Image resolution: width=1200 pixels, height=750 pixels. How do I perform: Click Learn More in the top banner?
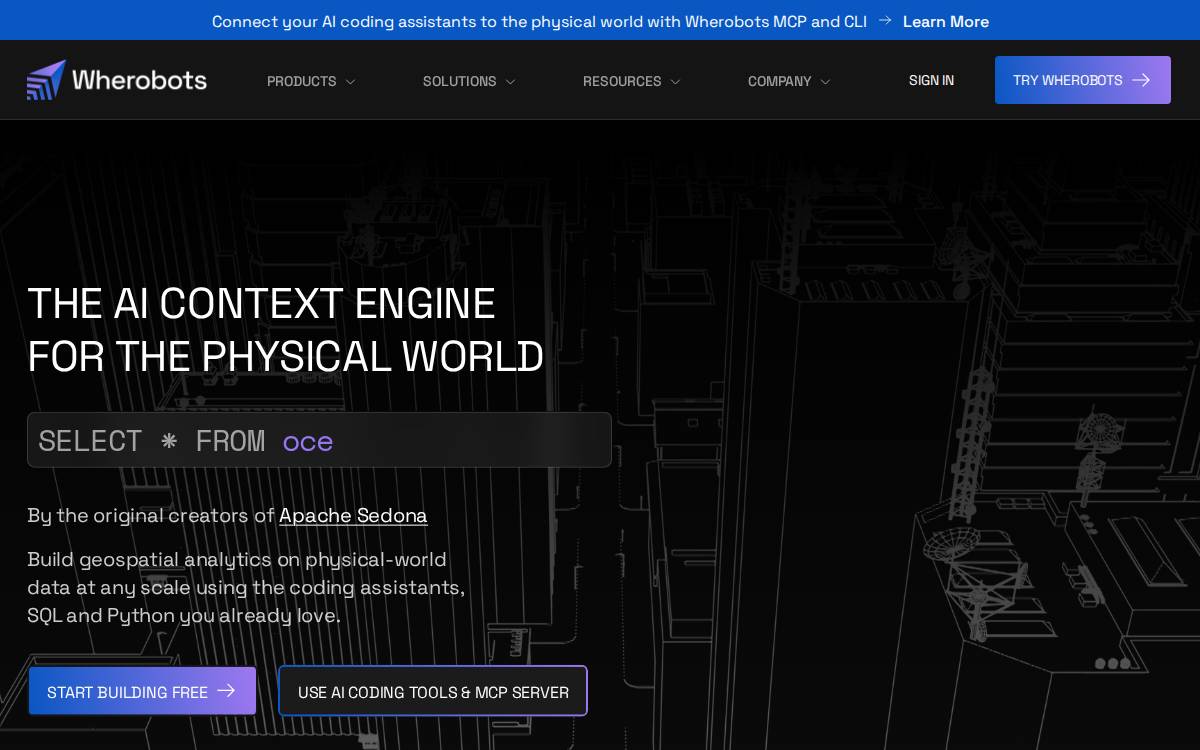[946, 21]
